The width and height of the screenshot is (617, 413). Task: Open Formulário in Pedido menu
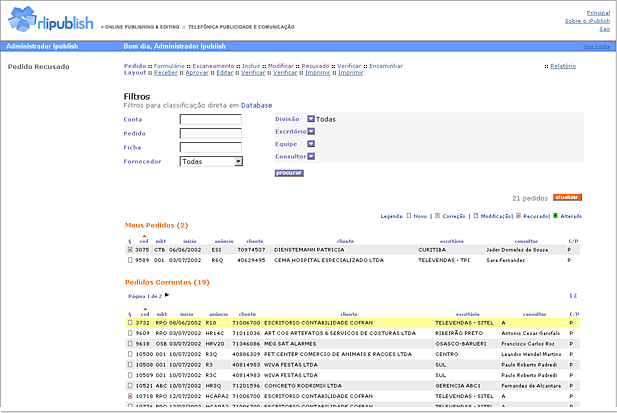point(169,66)
